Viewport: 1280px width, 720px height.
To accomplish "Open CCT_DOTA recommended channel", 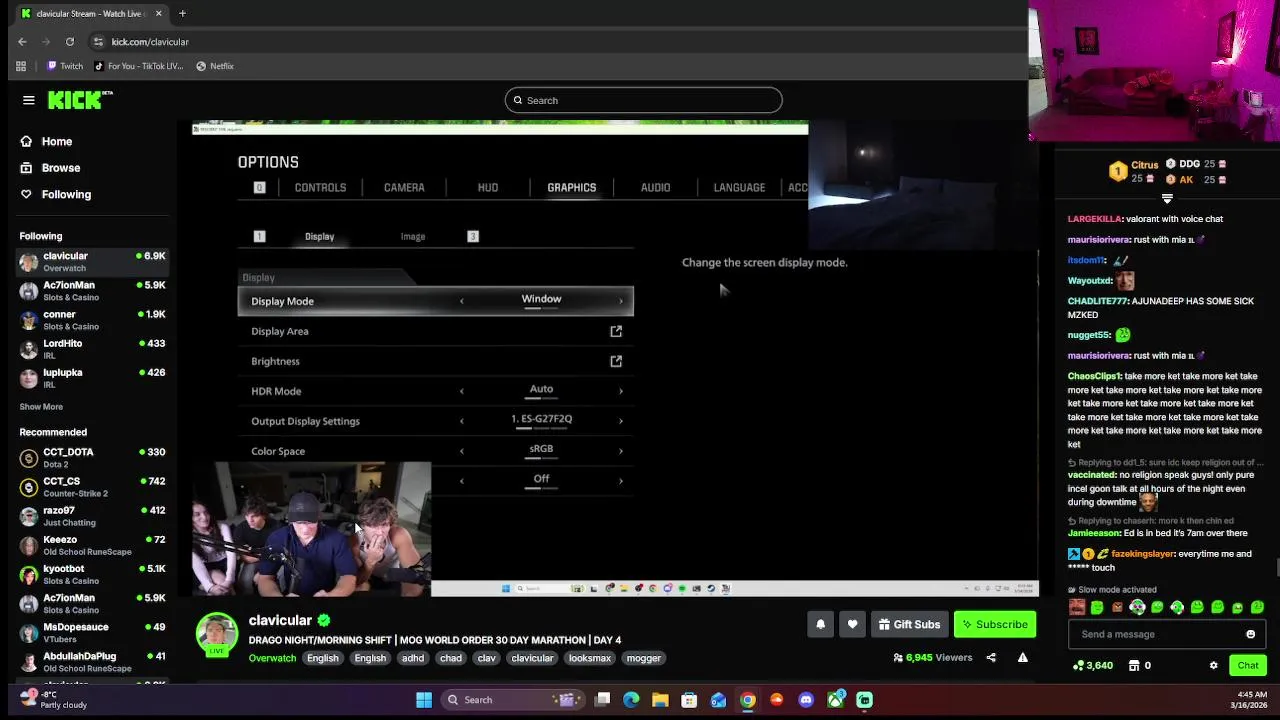I will (92, 458).
